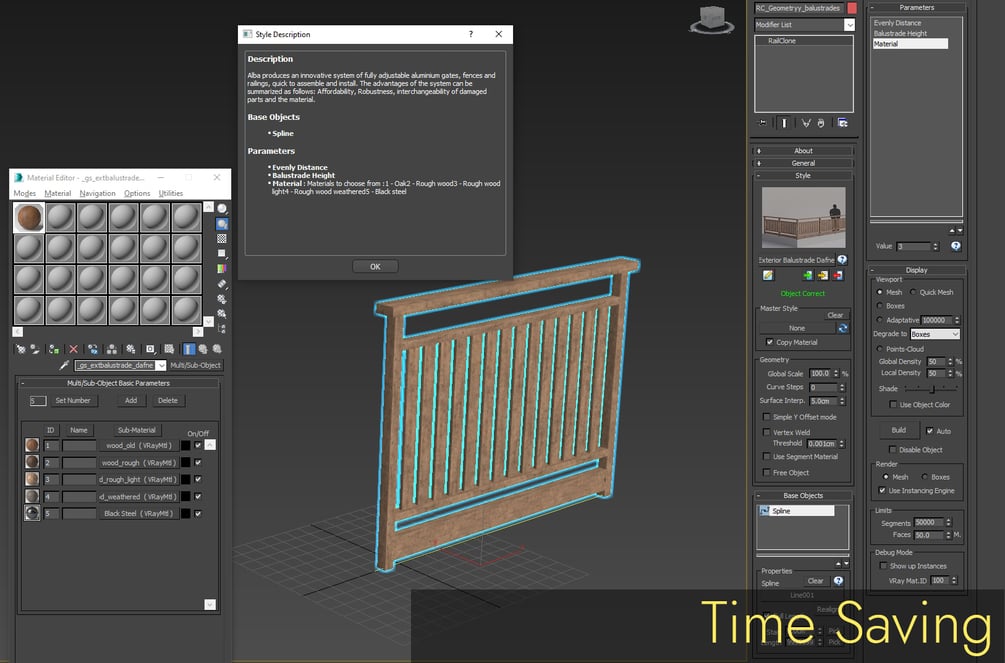This screenshot has width=1005, height=663.
Task: Click Set Number button
Action: [x=72, y=400]
